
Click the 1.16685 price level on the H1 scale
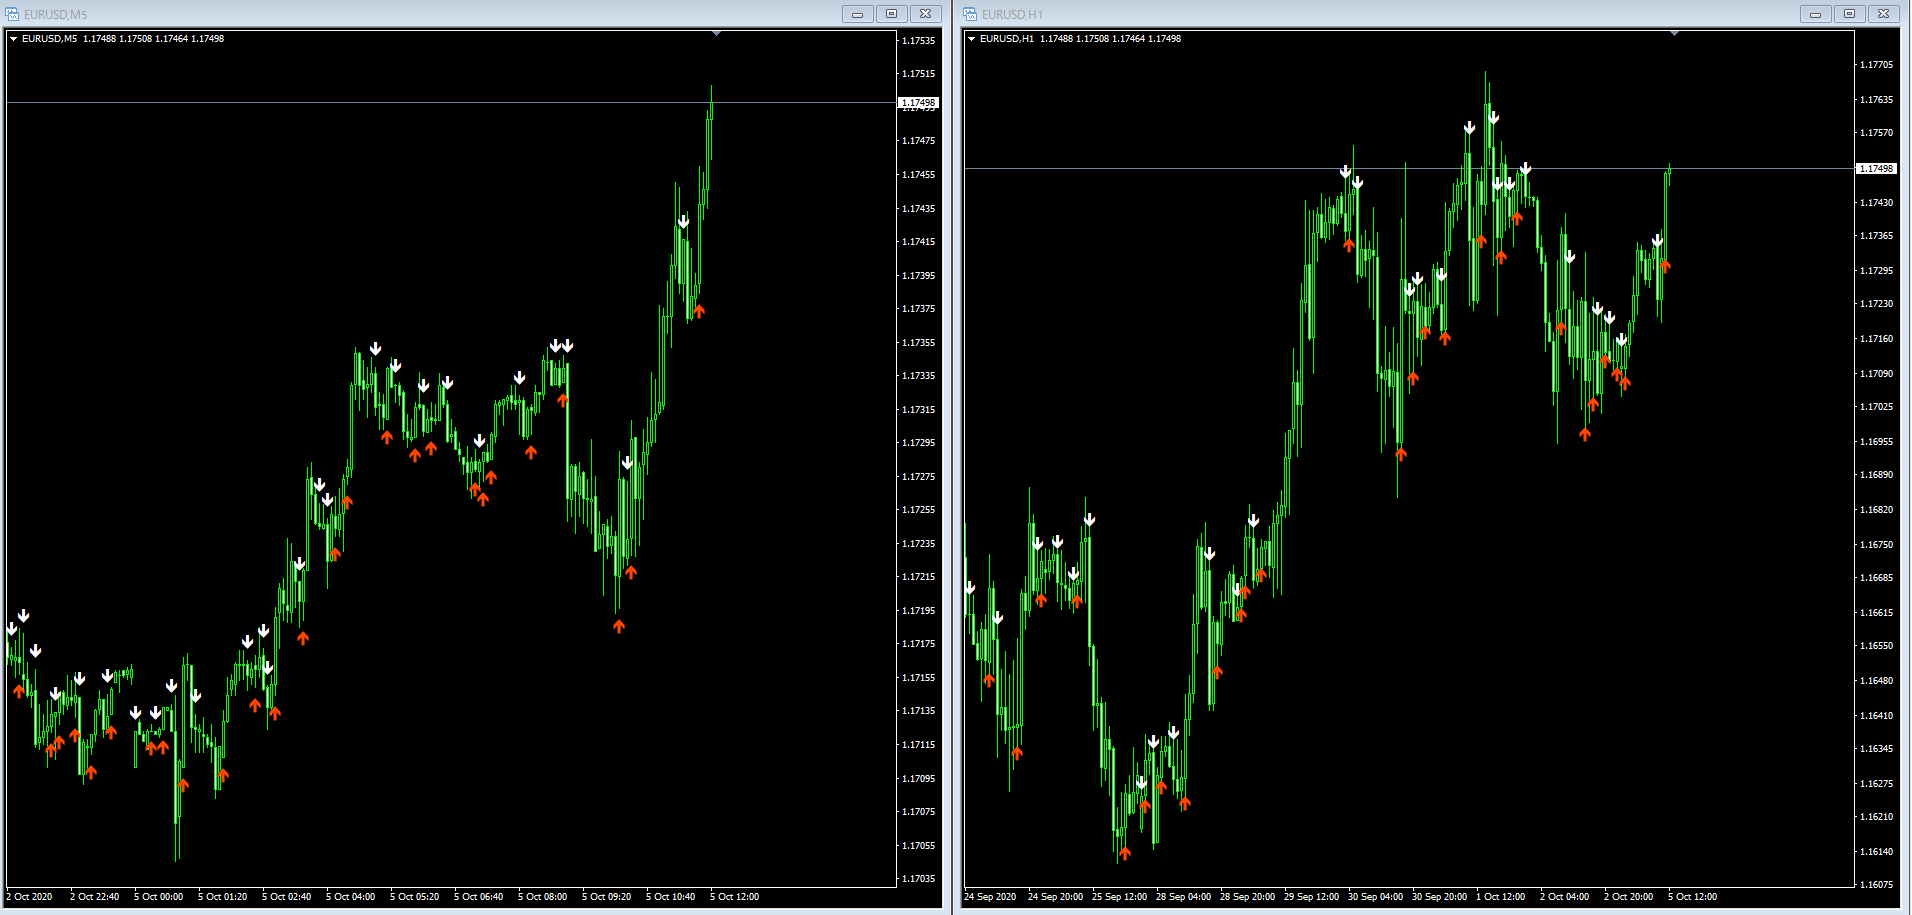(x=1876, y=578)
